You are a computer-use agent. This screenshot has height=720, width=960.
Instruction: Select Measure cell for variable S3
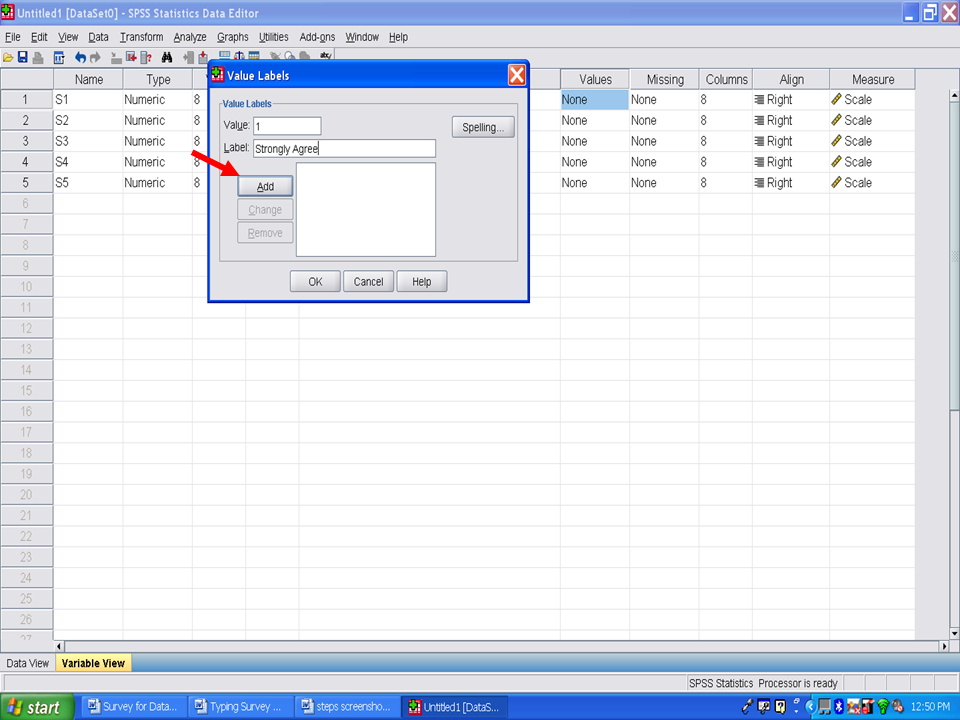point(871,141)
